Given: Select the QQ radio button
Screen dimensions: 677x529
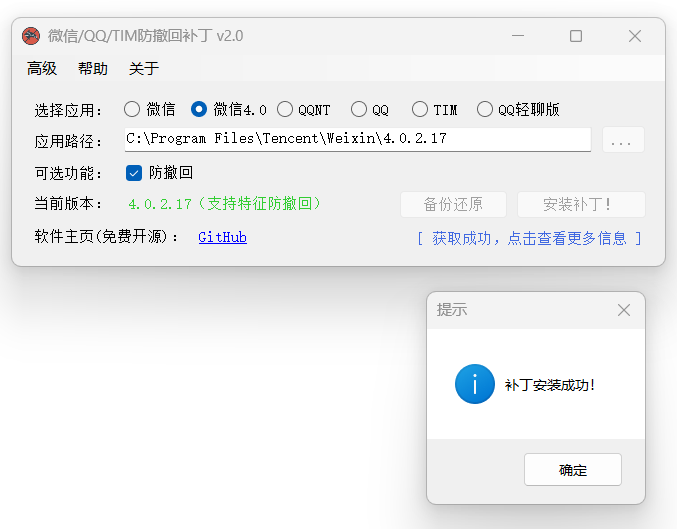Looking at the screenshot, I should [359, 109].
